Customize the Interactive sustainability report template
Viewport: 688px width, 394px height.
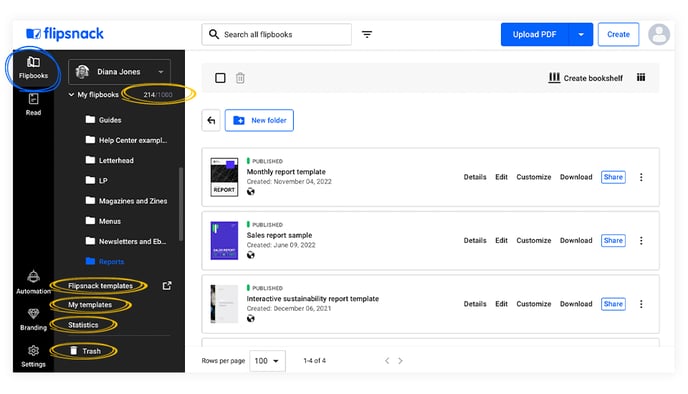click(x=534, y=304)
